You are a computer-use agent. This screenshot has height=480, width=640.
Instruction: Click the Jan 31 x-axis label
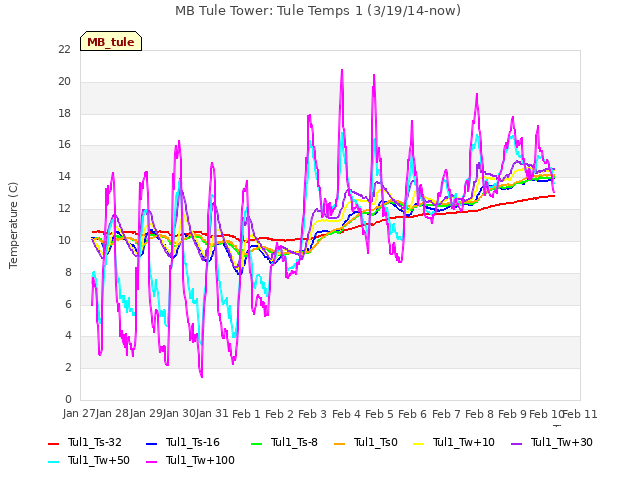pyautogui.click(x=212, y=413)
